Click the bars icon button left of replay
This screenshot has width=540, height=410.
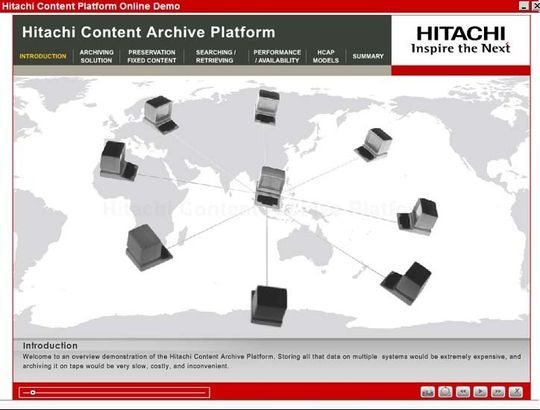[427, 392]
